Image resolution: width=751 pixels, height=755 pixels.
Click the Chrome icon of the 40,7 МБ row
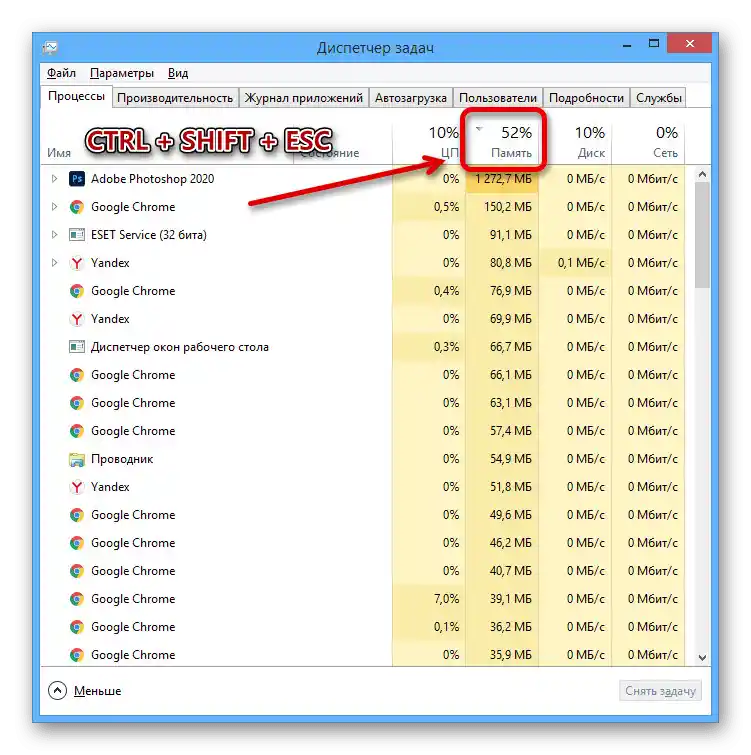tap(77, 571)
